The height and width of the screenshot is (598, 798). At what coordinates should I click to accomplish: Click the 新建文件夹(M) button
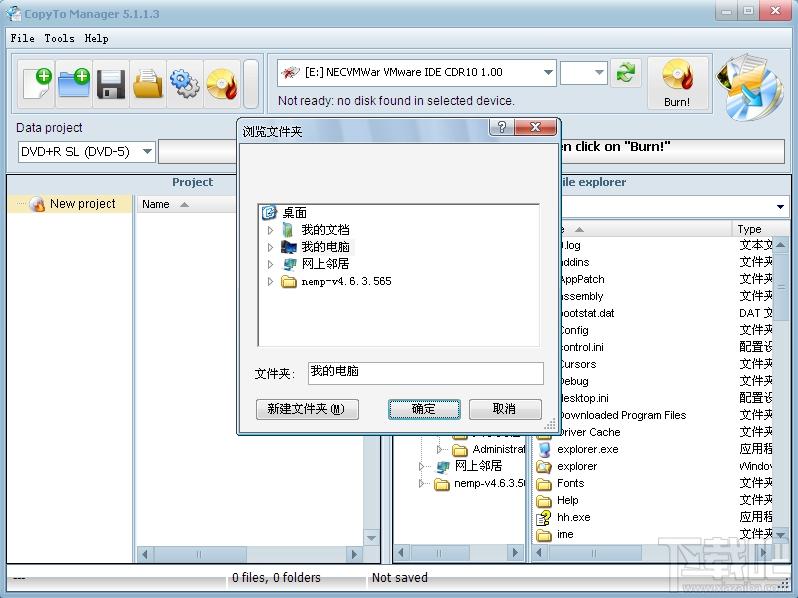click(307, 409)
